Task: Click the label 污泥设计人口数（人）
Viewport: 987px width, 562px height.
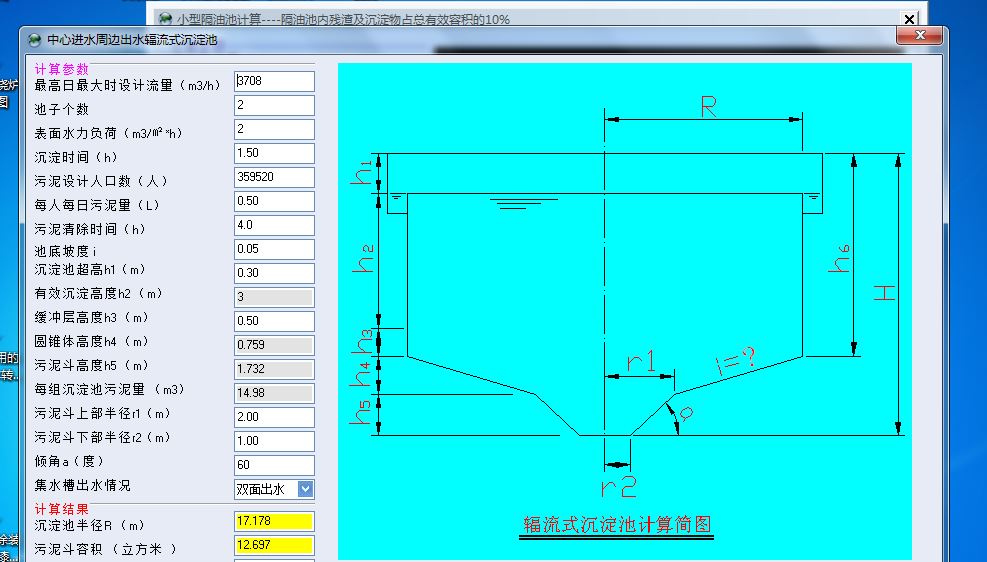Action: (101, 181)
